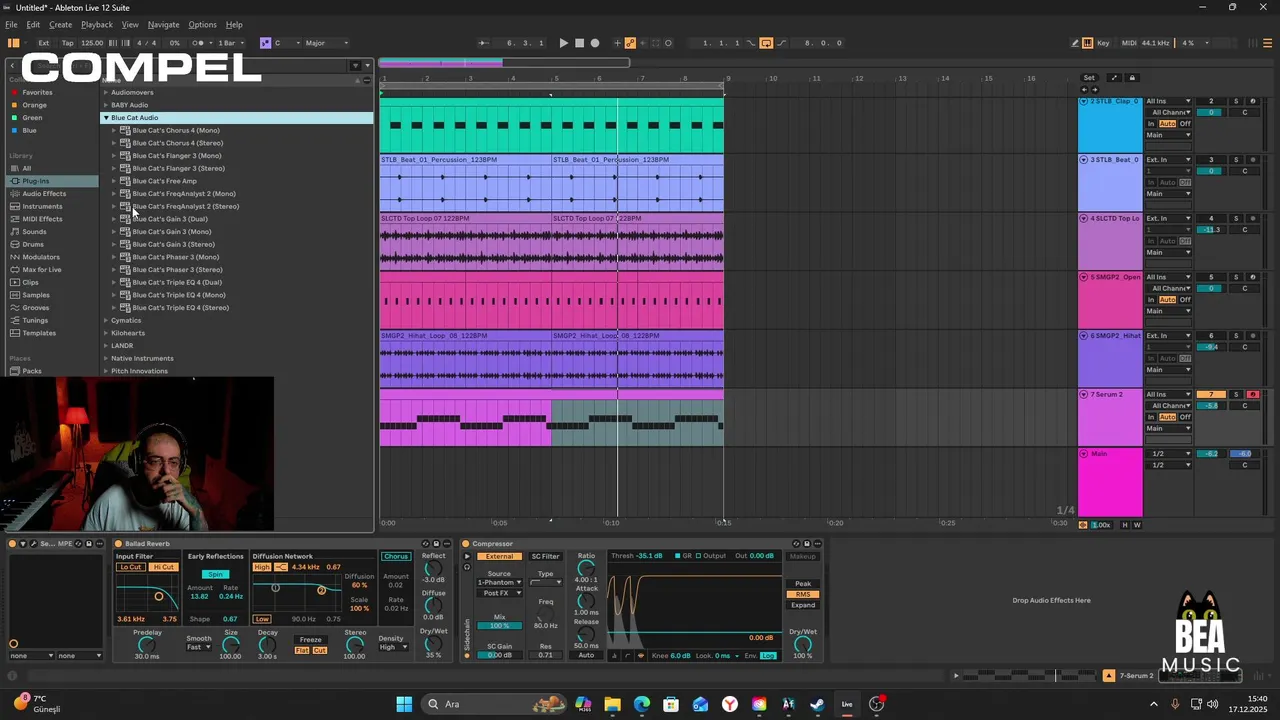
Task: Open the Major scale dropdown
Action: tap(327, 43)
